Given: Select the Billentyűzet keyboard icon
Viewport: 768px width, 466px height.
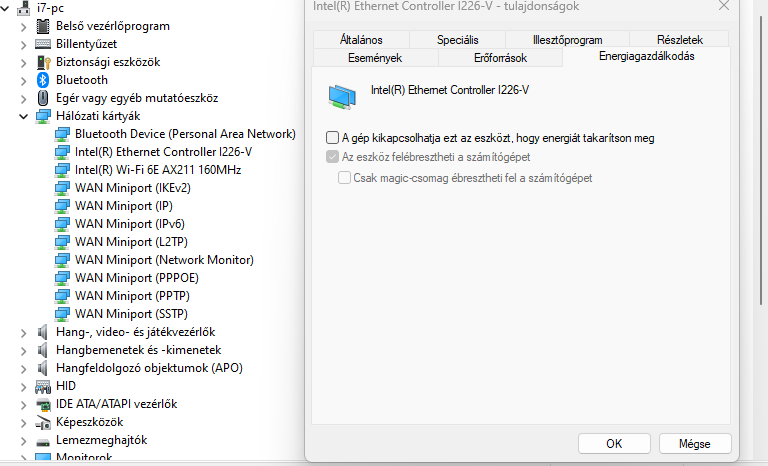Looking at the screenshot, I should [43, 44].
